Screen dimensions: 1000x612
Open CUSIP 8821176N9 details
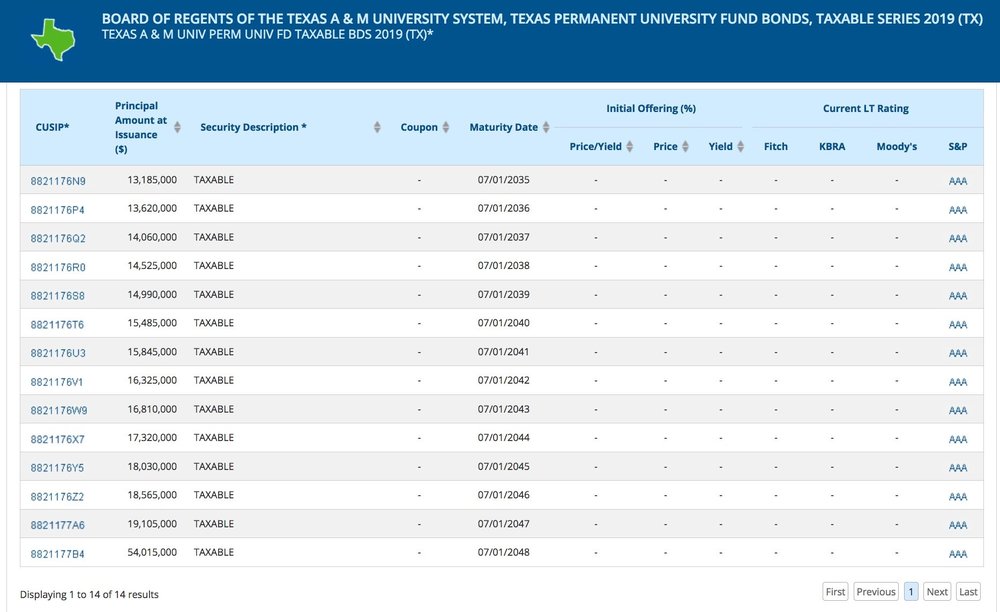tap(58, 181)
